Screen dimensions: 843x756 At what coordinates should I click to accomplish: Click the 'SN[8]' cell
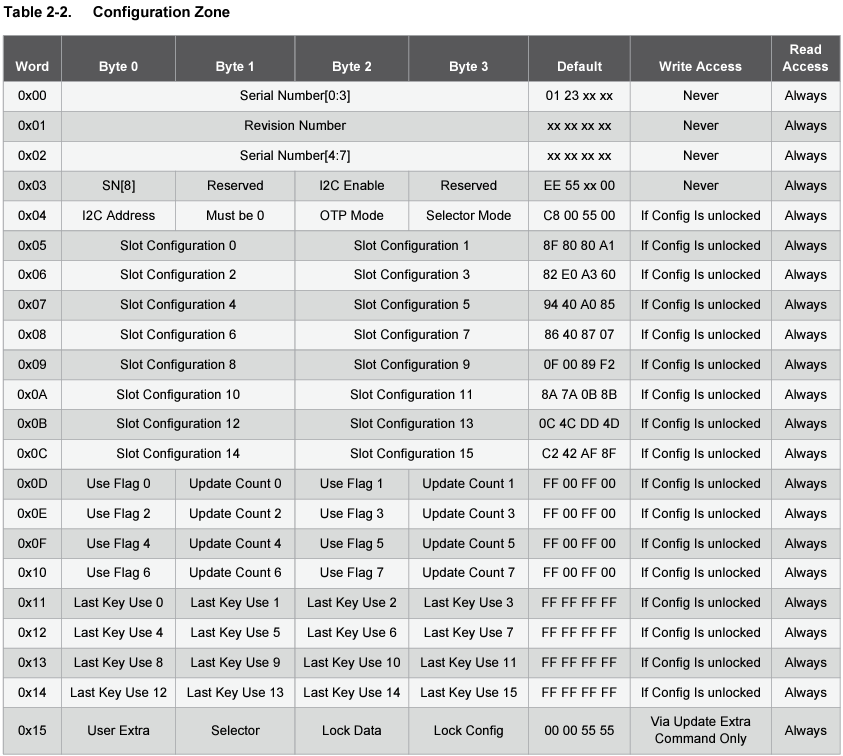(118, 186)
